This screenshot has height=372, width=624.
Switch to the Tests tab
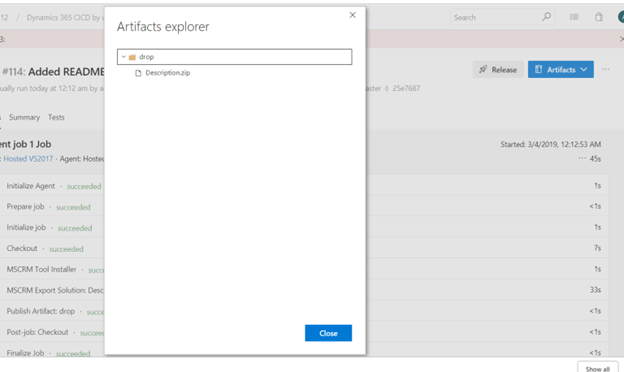tap(56, 117)
